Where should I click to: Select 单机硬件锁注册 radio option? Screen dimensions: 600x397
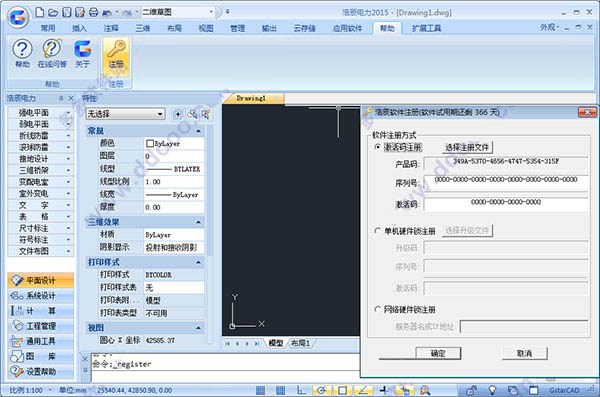tap(378, 231)
